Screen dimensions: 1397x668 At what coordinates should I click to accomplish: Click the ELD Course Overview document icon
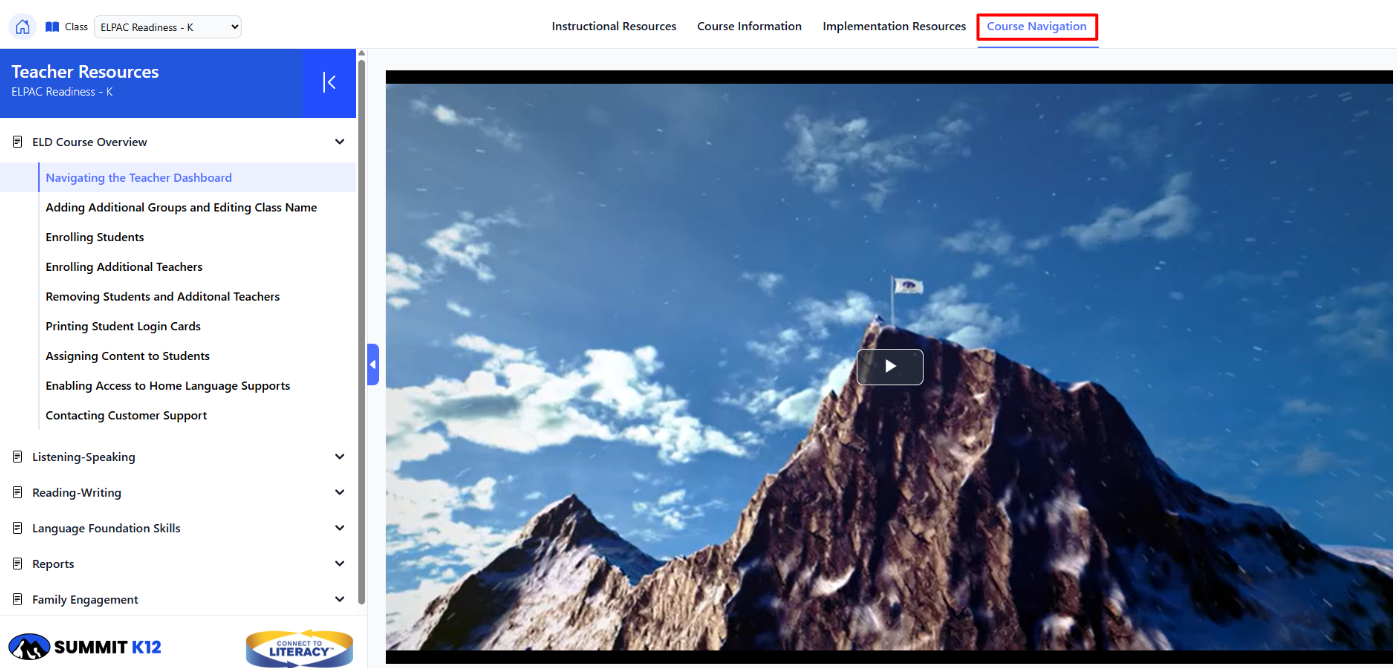17,142
